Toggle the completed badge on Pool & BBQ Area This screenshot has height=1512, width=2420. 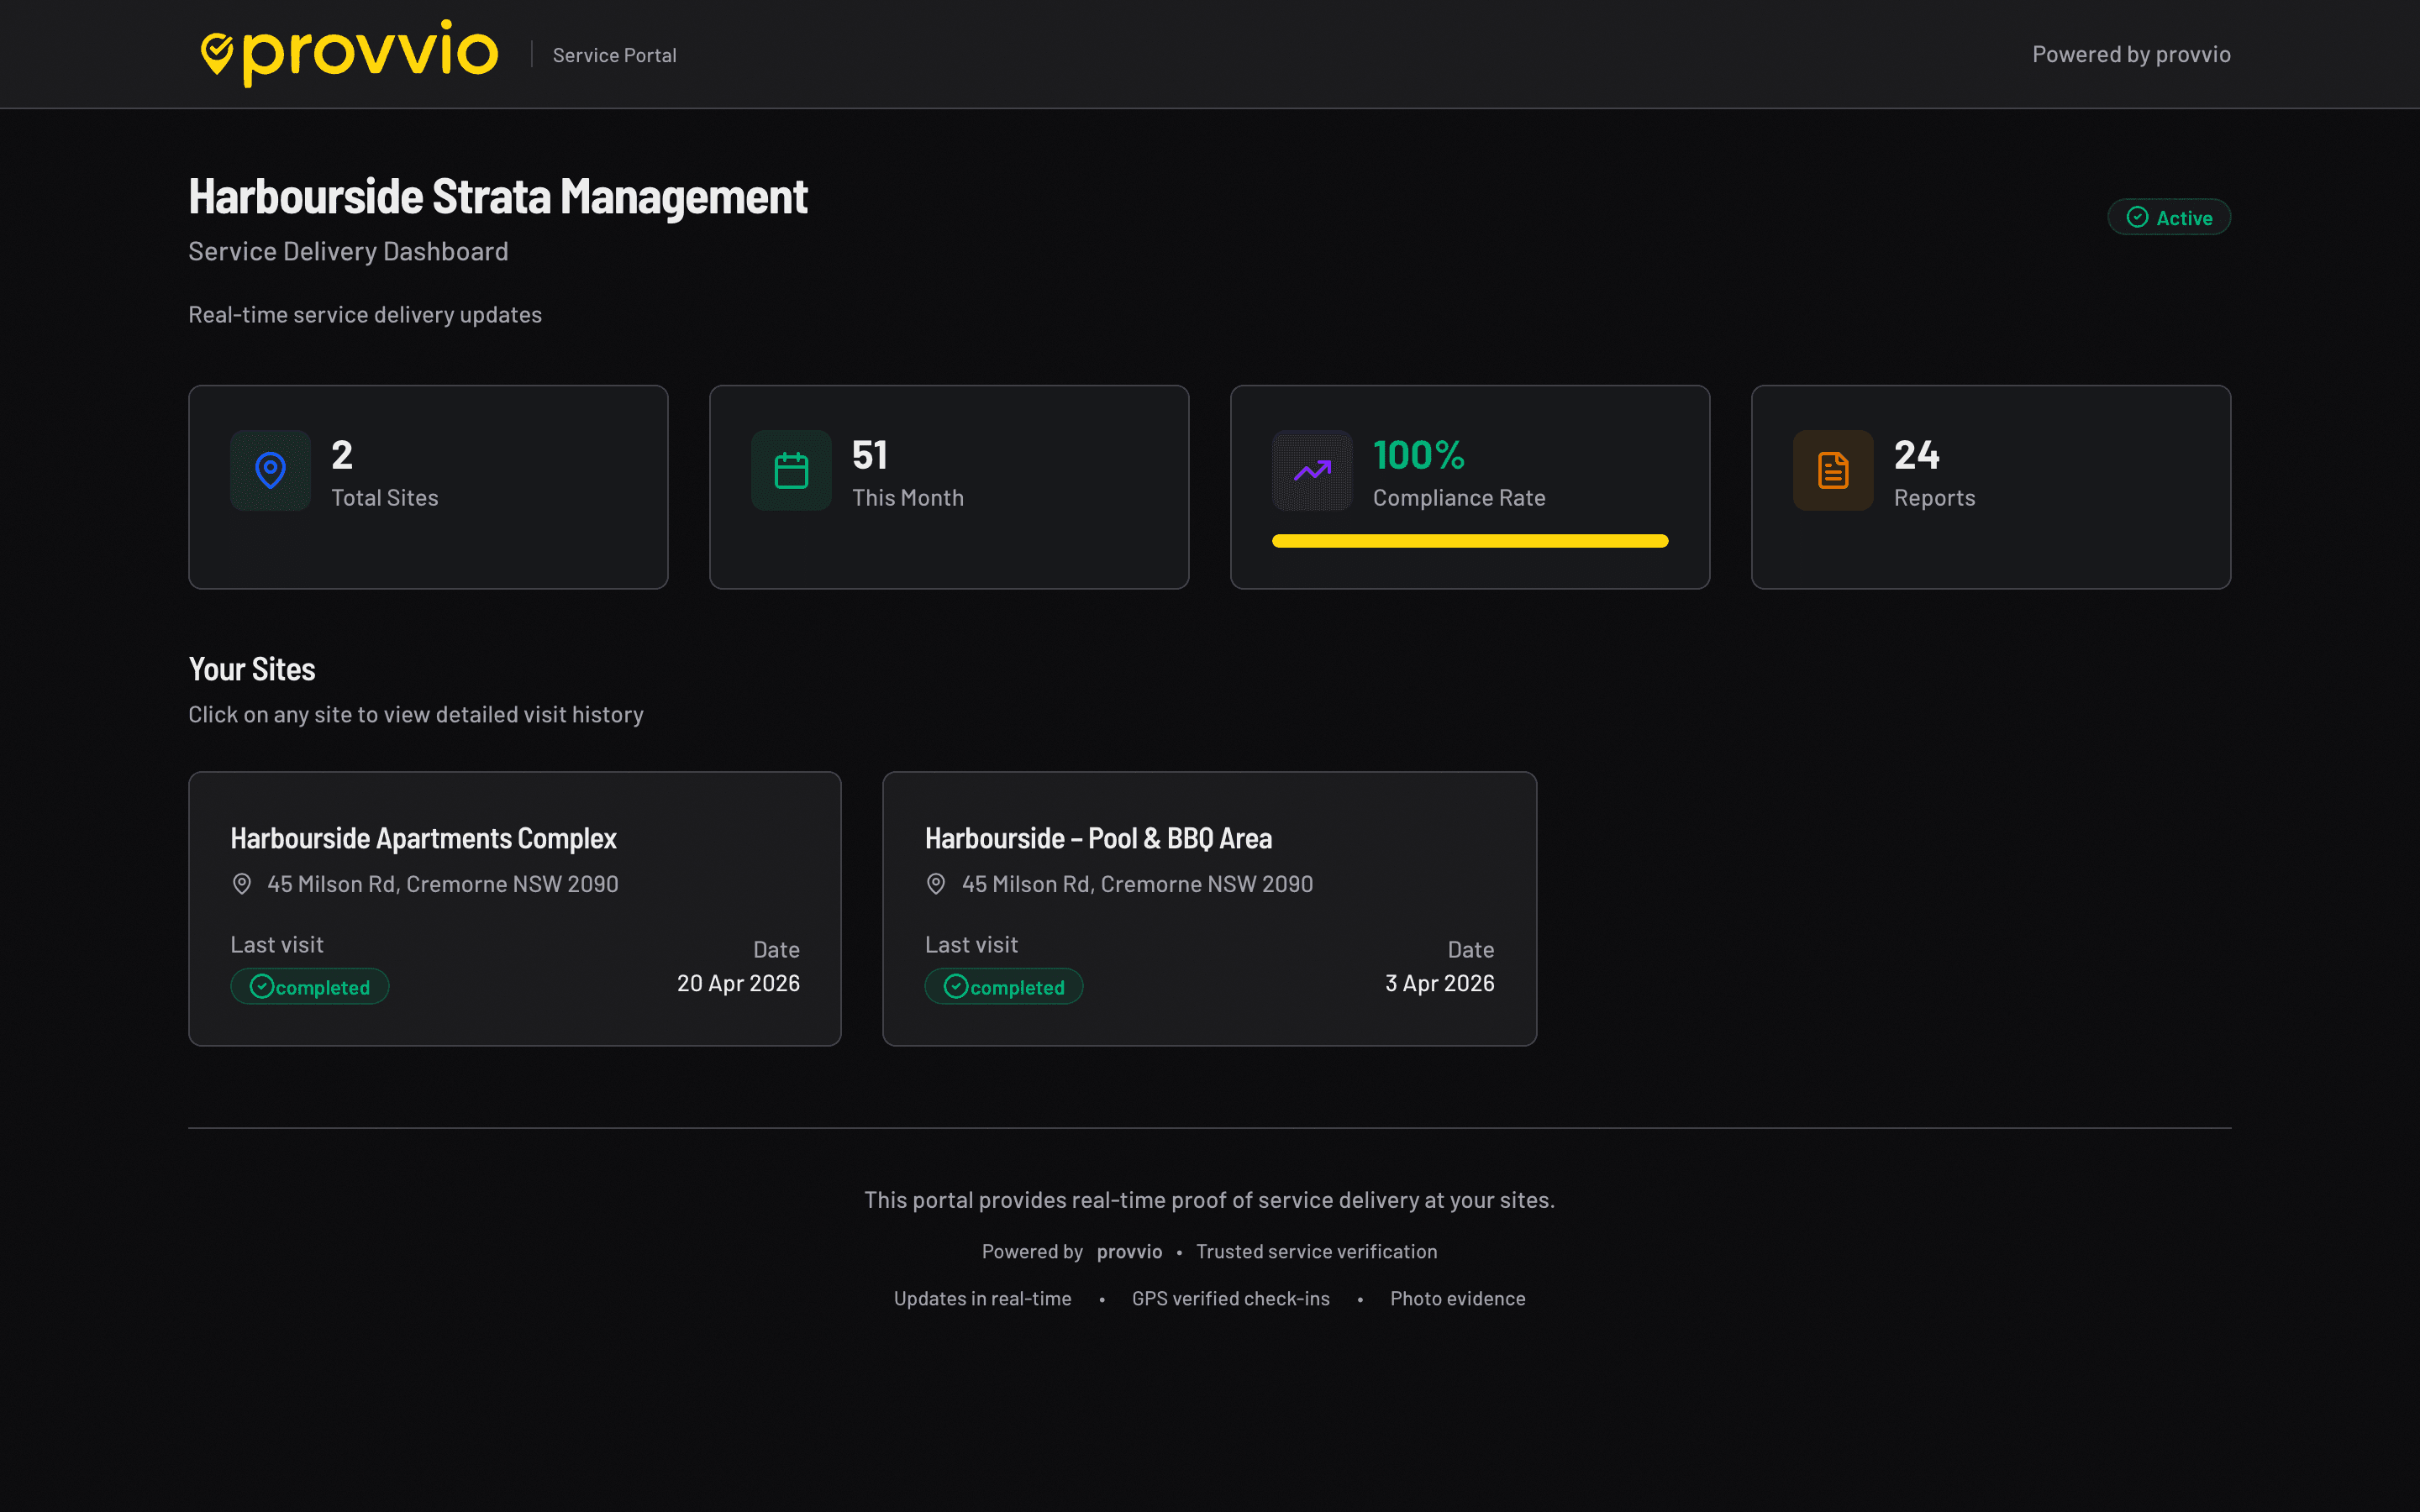tap(1003, 986)
